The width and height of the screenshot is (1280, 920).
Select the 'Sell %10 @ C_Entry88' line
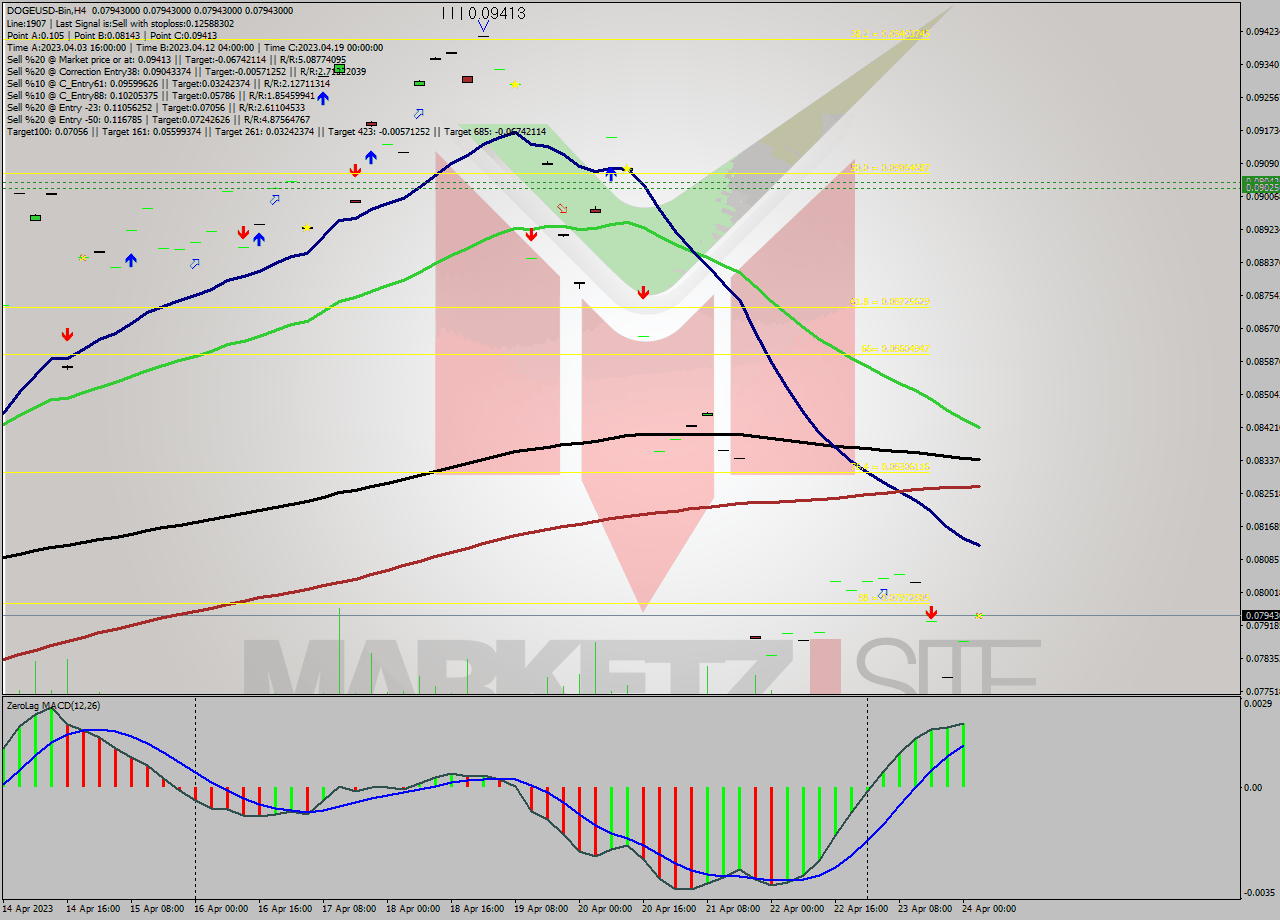tap(160, 95)
